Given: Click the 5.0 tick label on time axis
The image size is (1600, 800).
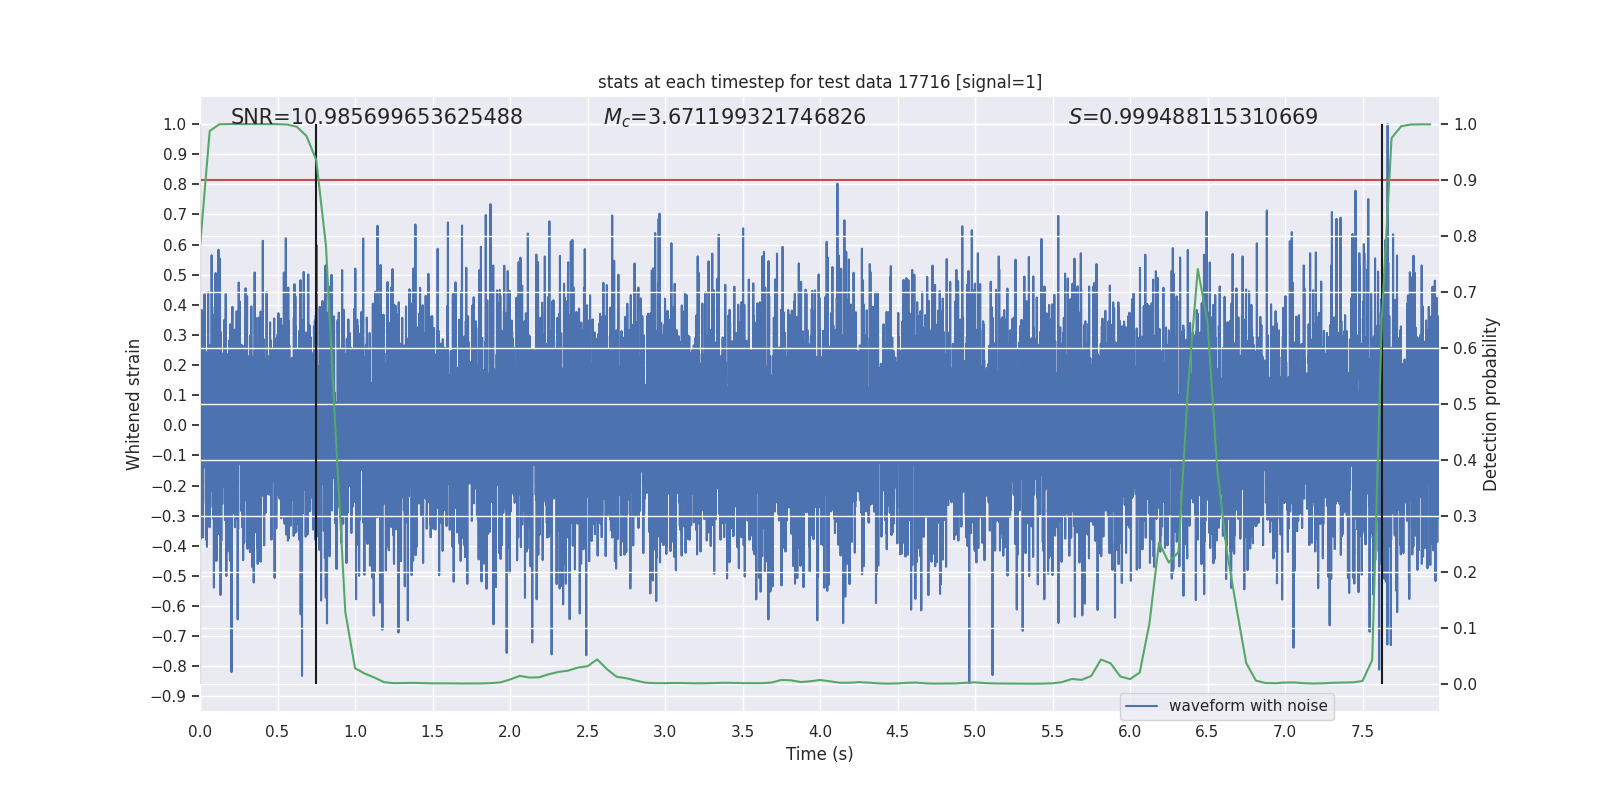Looking at the screenshot, I should 974,731.
